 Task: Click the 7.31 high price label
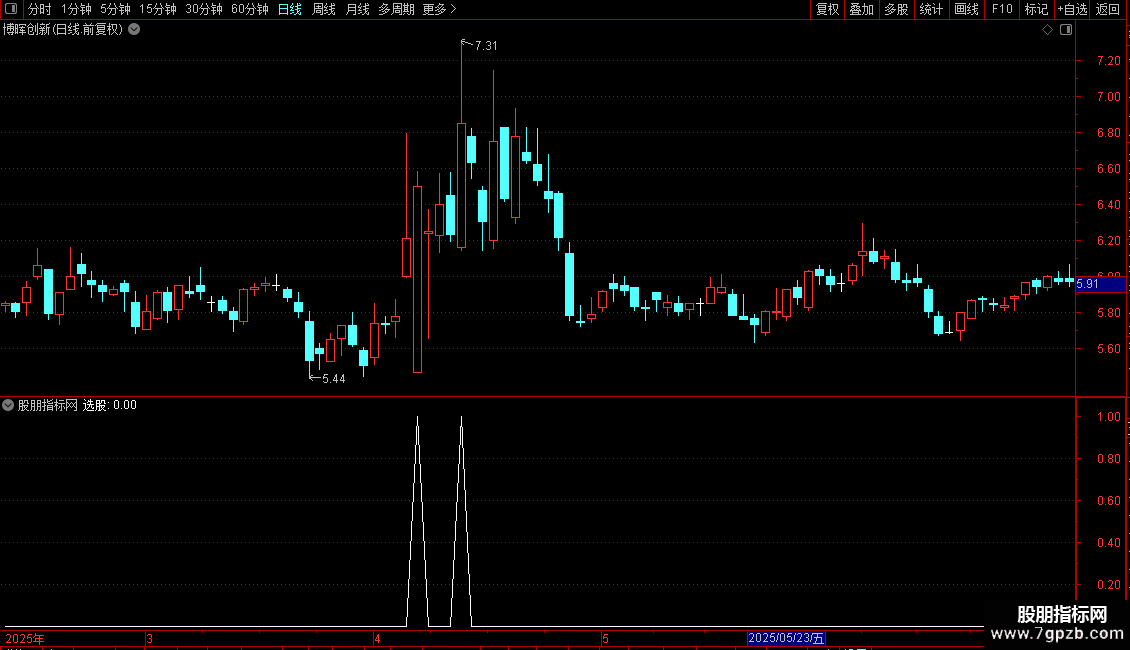tap(486, 45)
